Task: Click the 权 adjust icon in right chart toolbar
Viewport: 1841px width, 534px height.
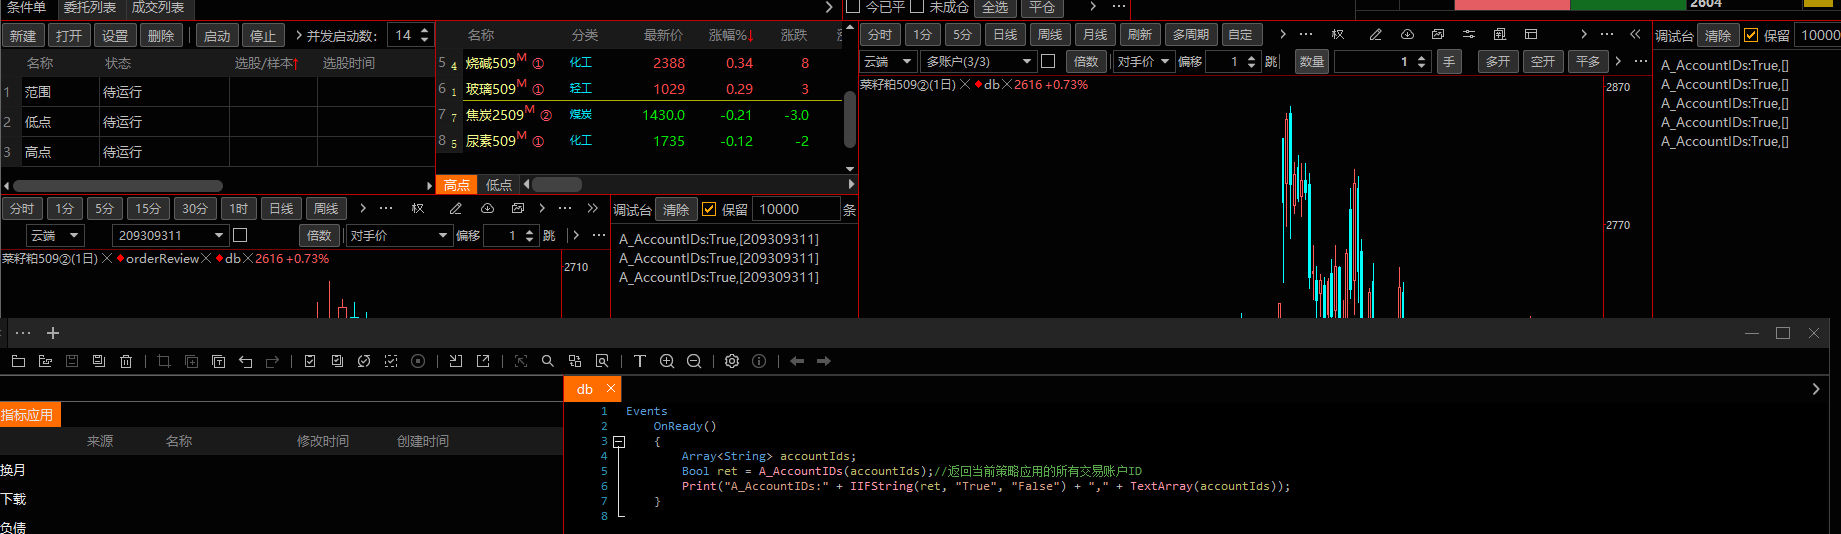Action: 1338,34
